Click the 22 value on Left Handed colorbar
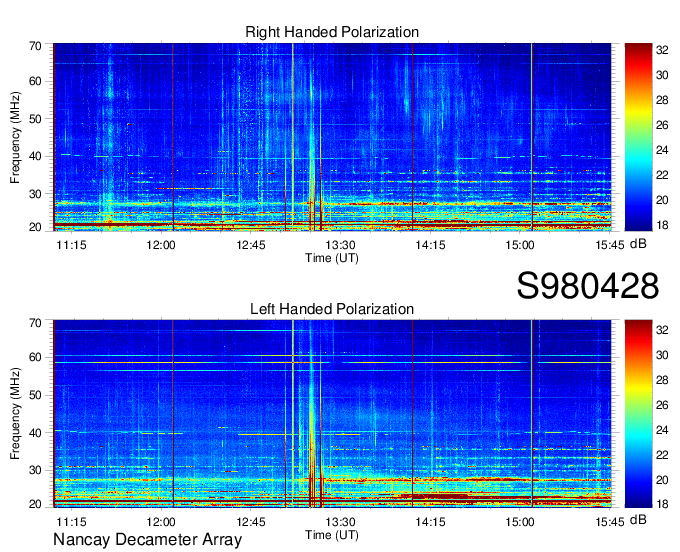Screen dimensions: 680x552 coord(662,455)
